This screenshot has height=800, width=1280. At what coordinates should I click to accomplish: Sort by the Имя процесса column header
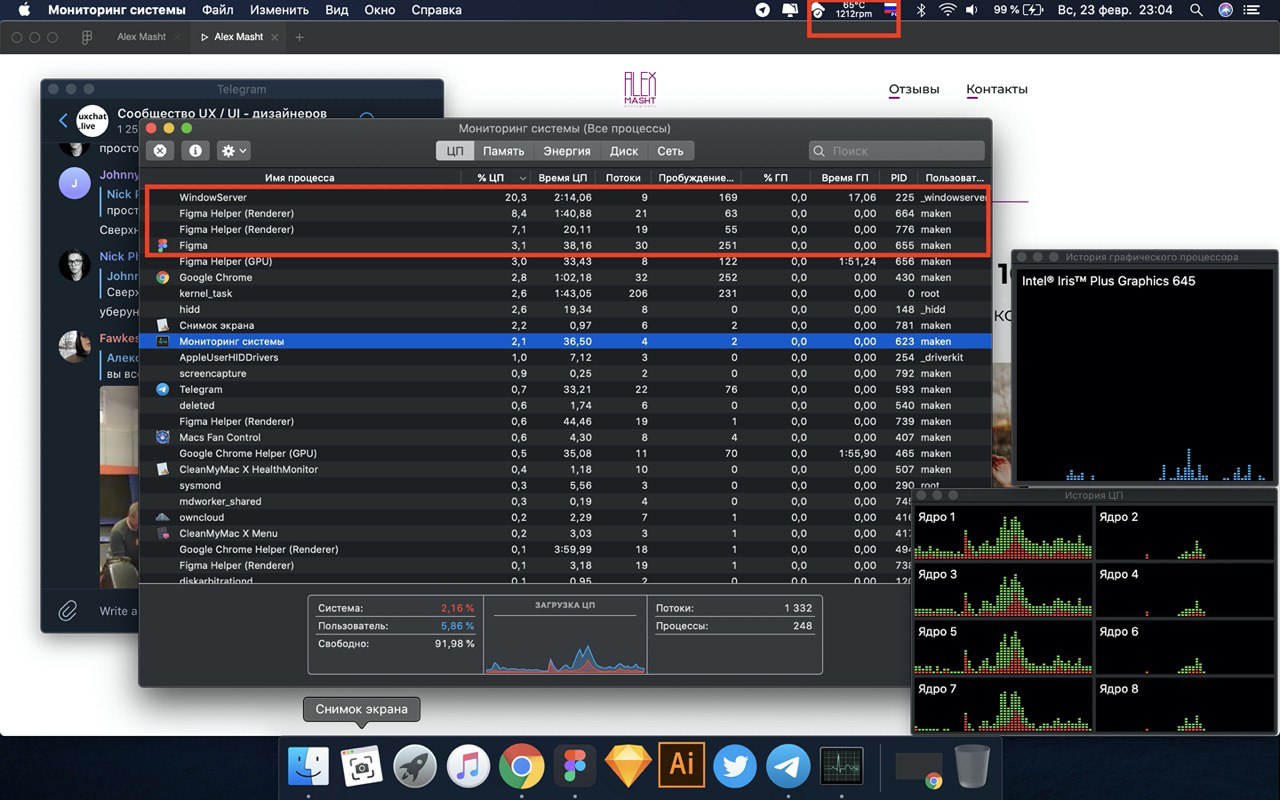point(300,178)
